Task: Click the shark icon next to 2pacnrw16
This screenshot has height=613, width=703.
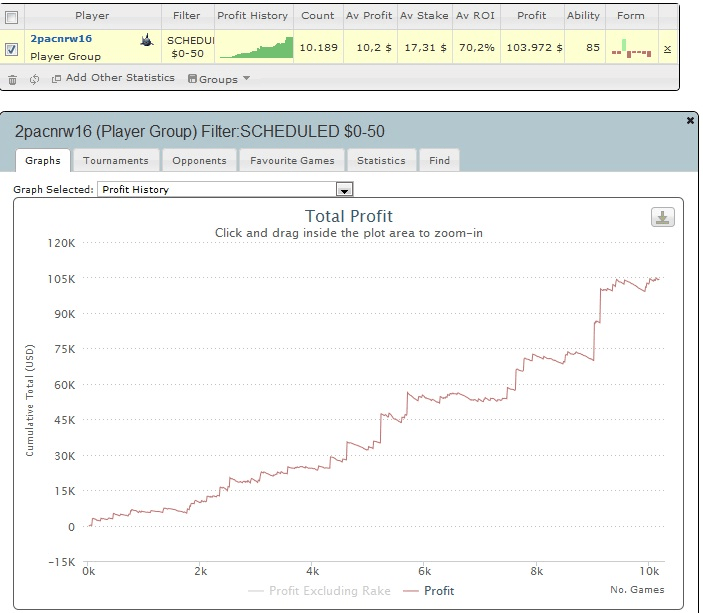Action: pyautogui.click(x=147, y=40)
